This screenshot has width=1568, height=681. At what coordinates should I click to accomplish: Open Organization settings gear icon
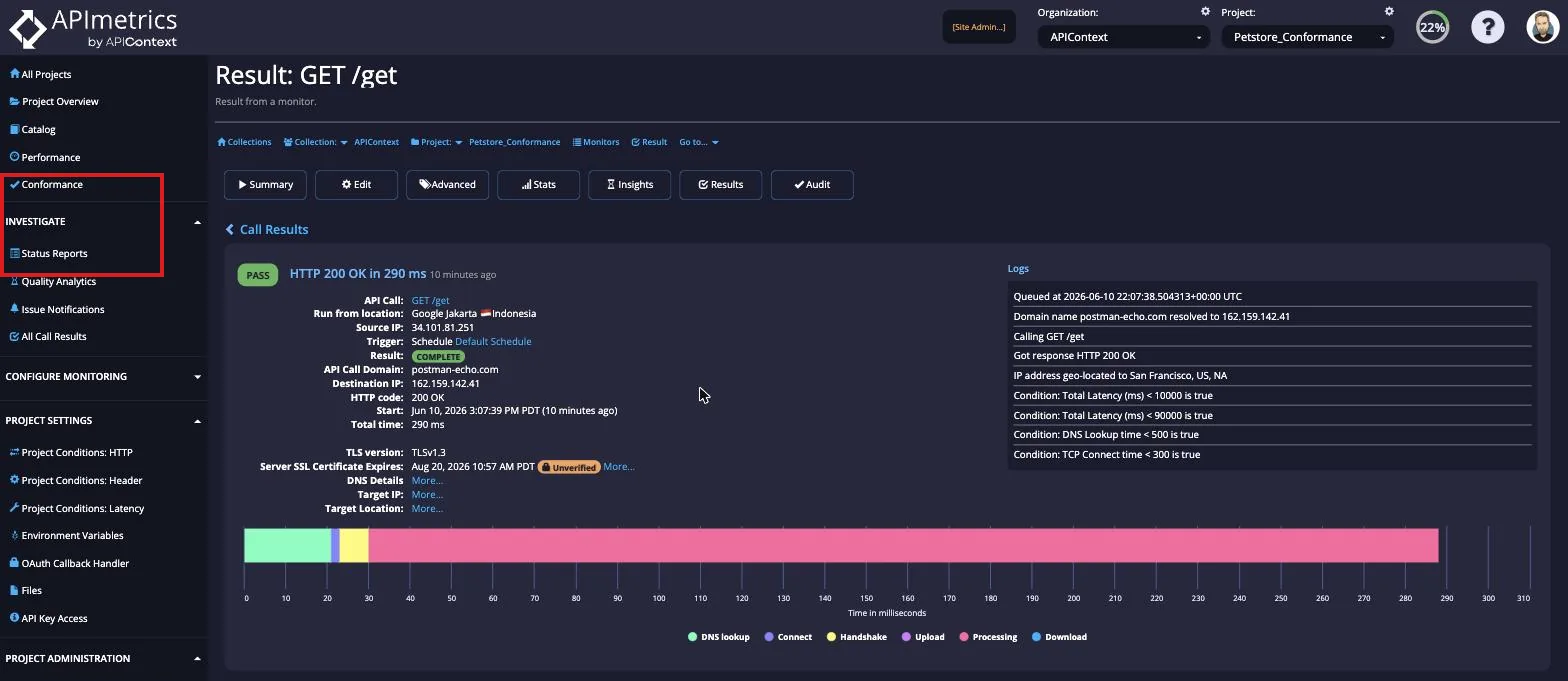1205,12
